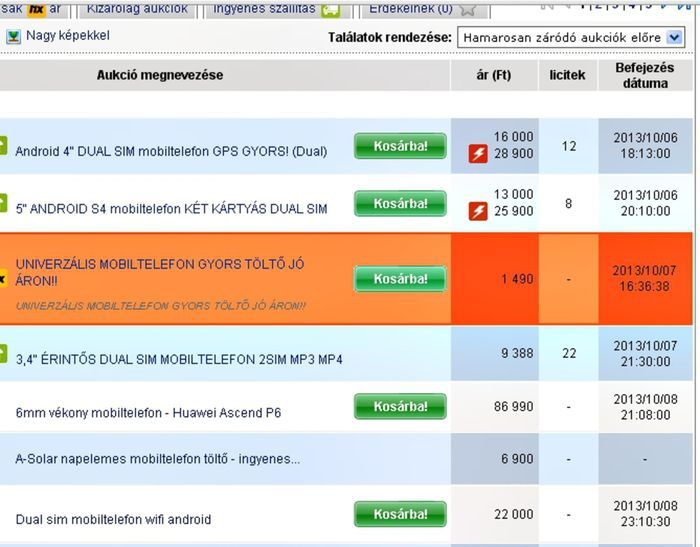Click the lightning icon beside 28 900
The image size is (700, 547).
(478, 154)
